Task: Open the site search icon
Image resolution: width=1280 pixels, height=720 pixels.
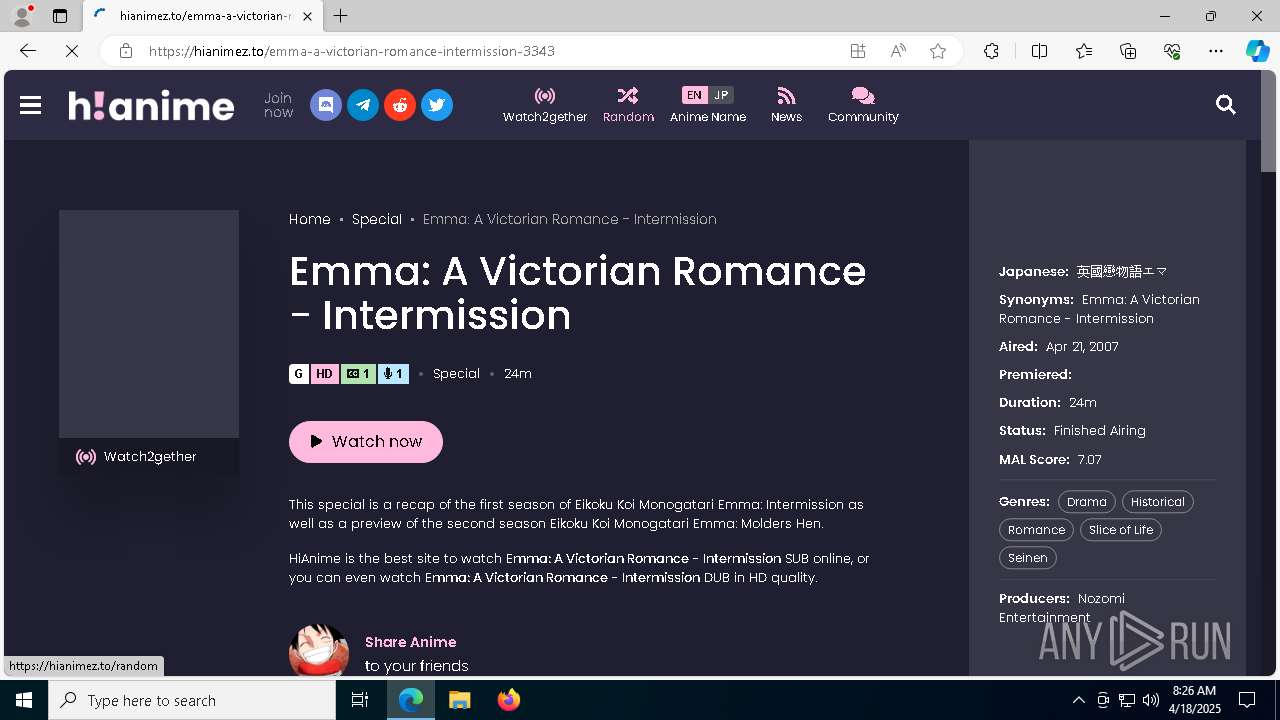Action: coord(1226,105)
